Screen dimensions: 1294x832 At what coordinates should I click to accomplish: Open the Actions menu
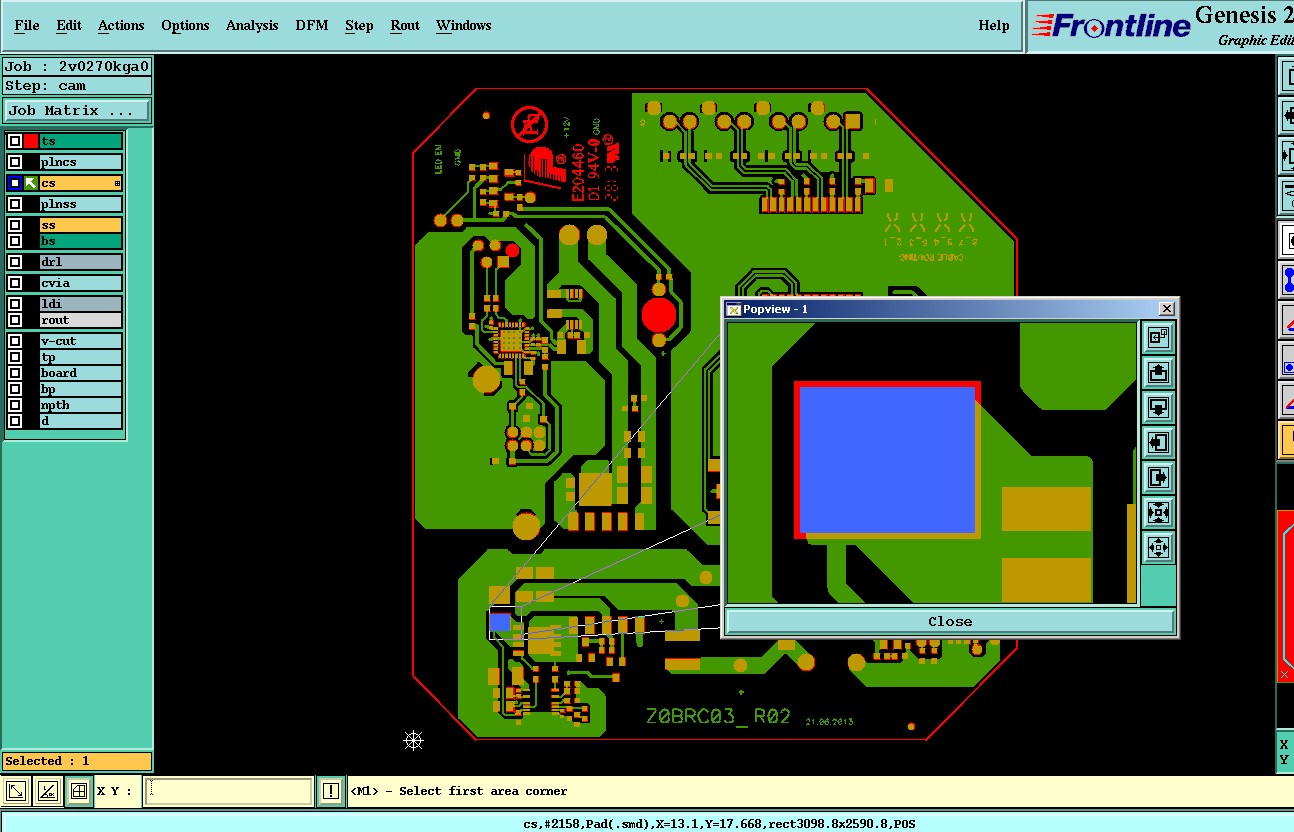click(x=121, y=25)
